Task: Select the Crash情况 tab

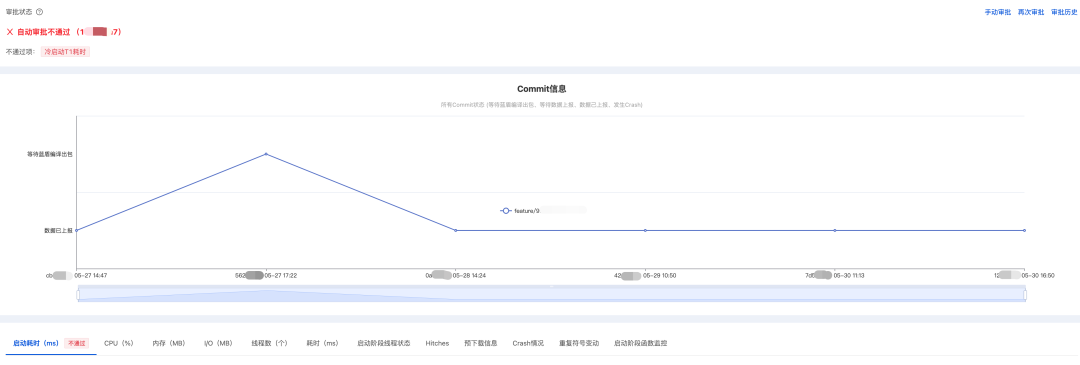Action: (x=528, y=342)
